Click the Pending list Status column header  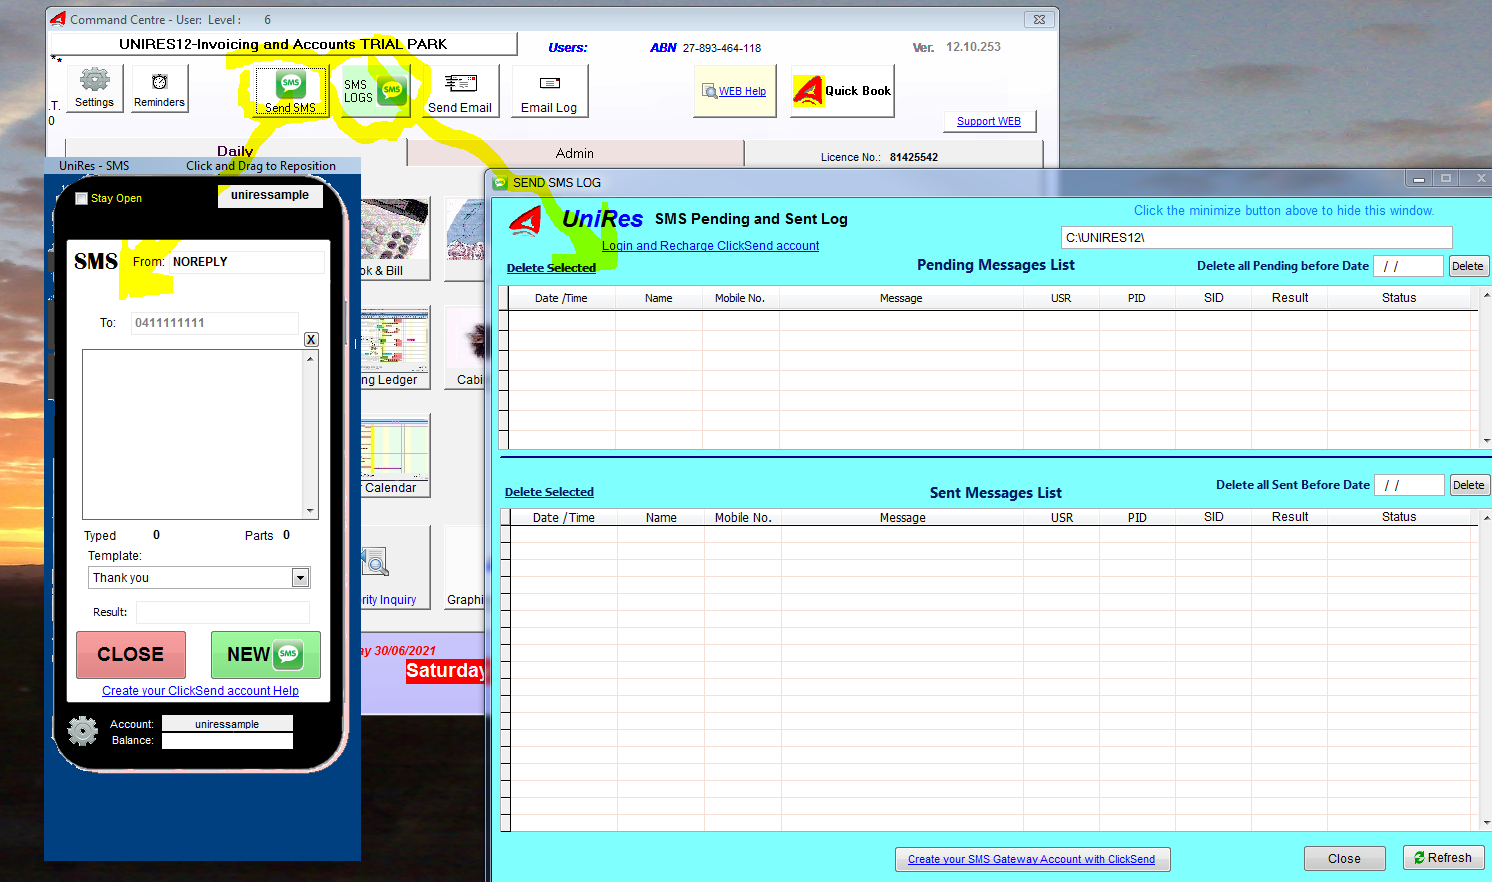pos(1399,298)
